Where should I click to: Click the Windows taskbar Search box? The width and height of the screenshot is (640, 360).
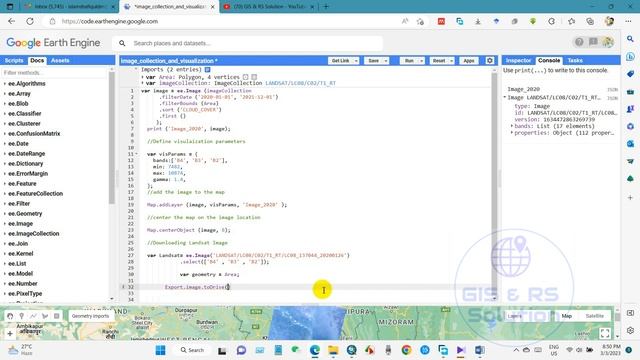click(192, 350)
